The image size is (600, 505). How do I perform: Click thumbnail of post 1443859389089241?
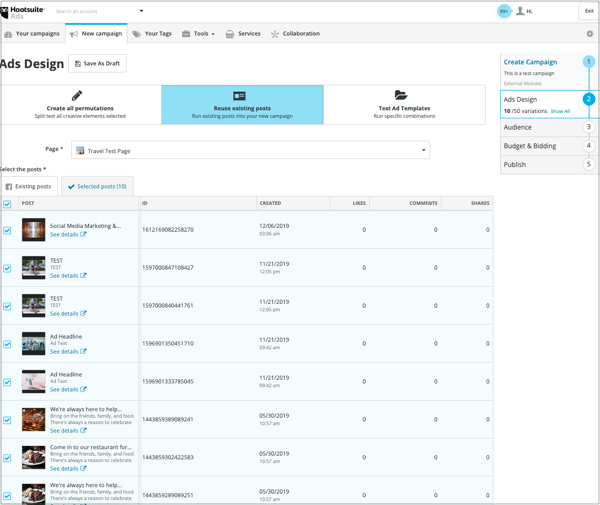33,419
